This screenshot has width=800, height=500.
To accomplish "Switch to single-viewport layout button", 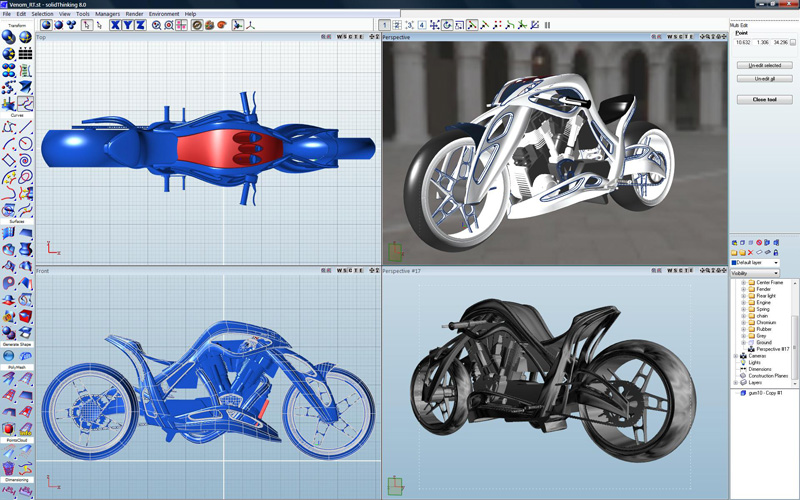I will pos(385,25).
